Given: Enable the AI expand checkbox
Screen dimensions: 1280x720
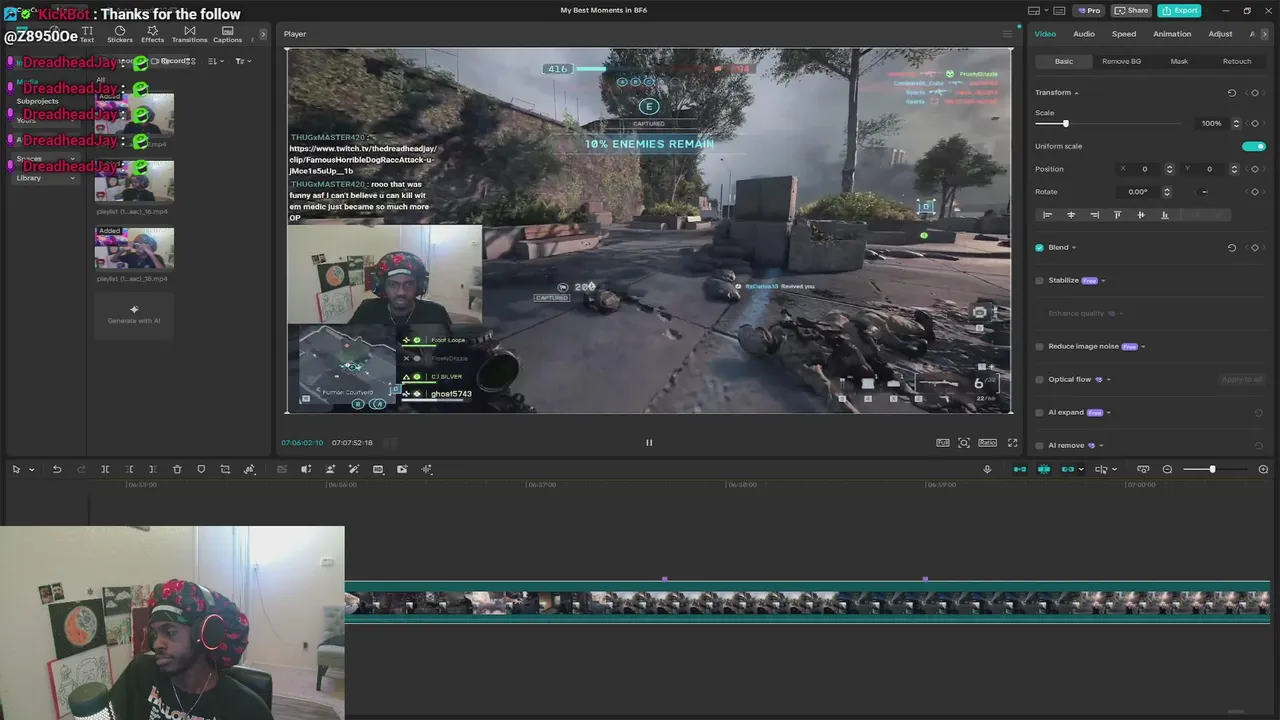Looking at the screenshot, I should [x=1040, y=413].
